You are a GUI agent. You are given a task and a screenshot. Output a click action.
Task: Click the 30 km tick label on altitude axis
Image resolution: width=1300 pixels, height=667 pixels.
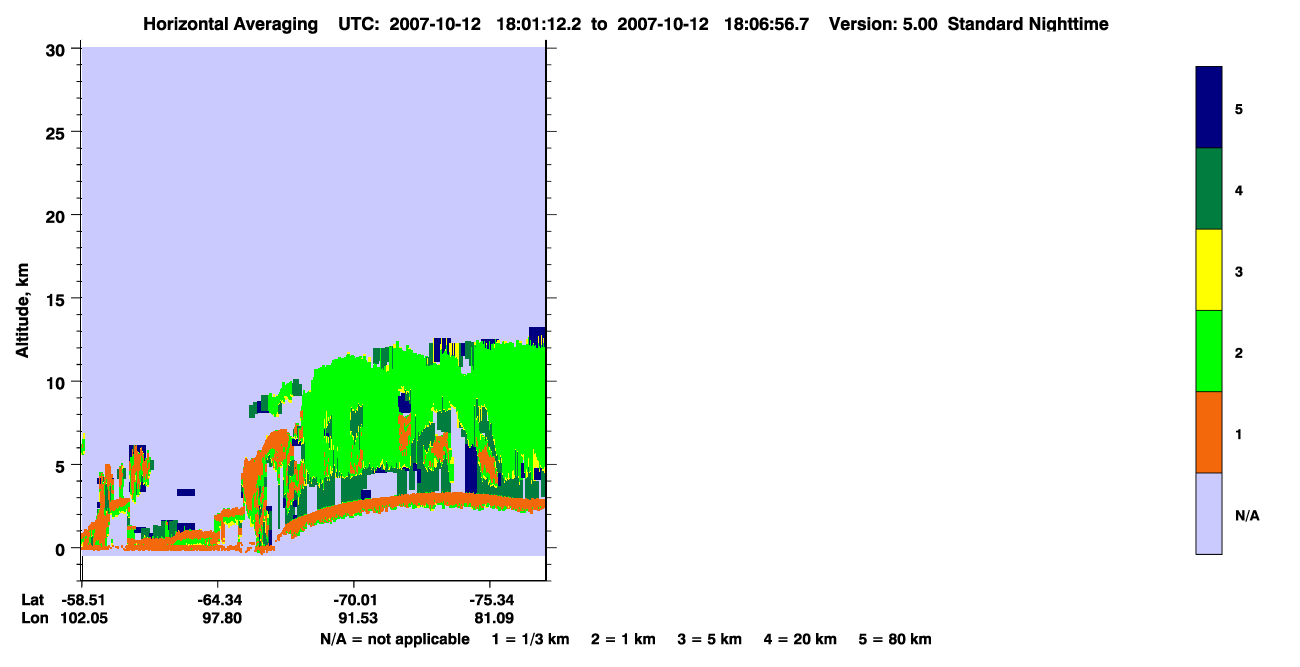[56, 49]
